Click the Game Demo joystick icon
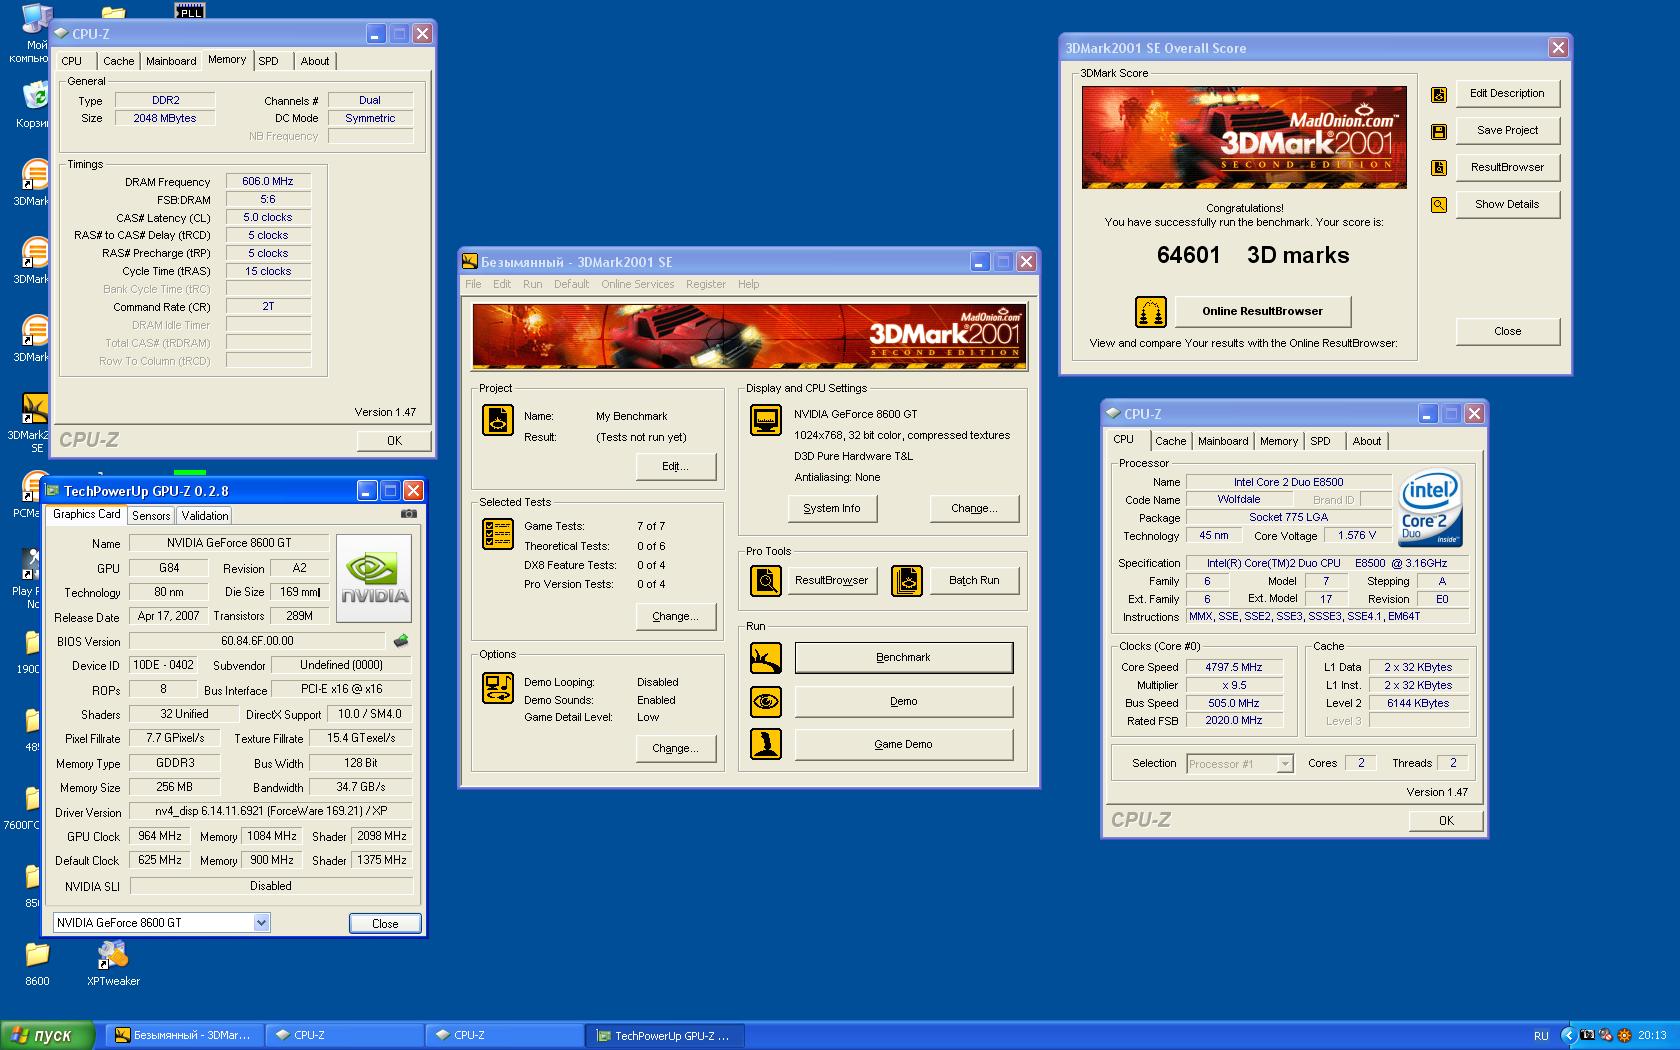This screenshot has height=1050, width=1680. pos(766,744)
